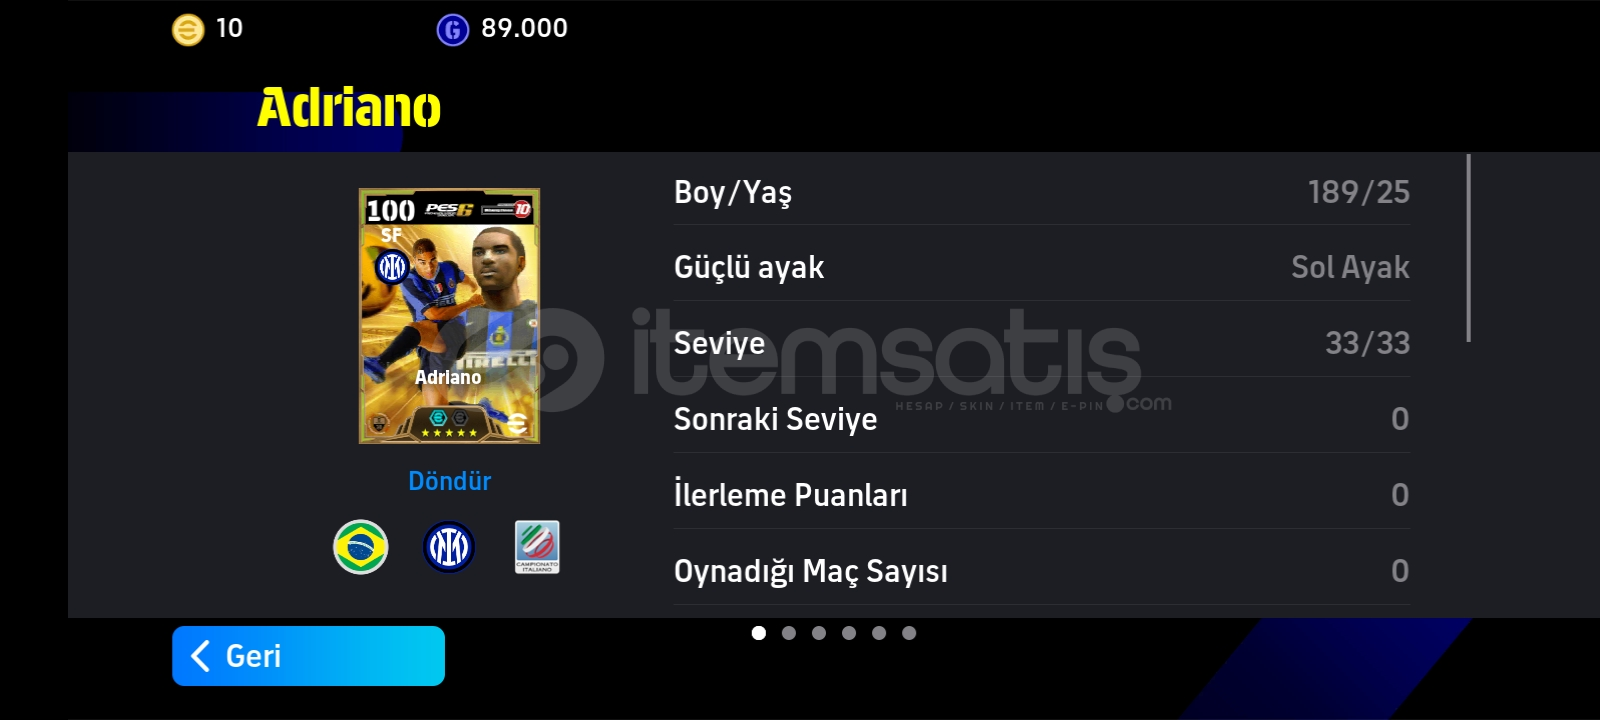Tap the Campionato Italiano league badge
1600x720 pixels.
click(x=537, y=547)
